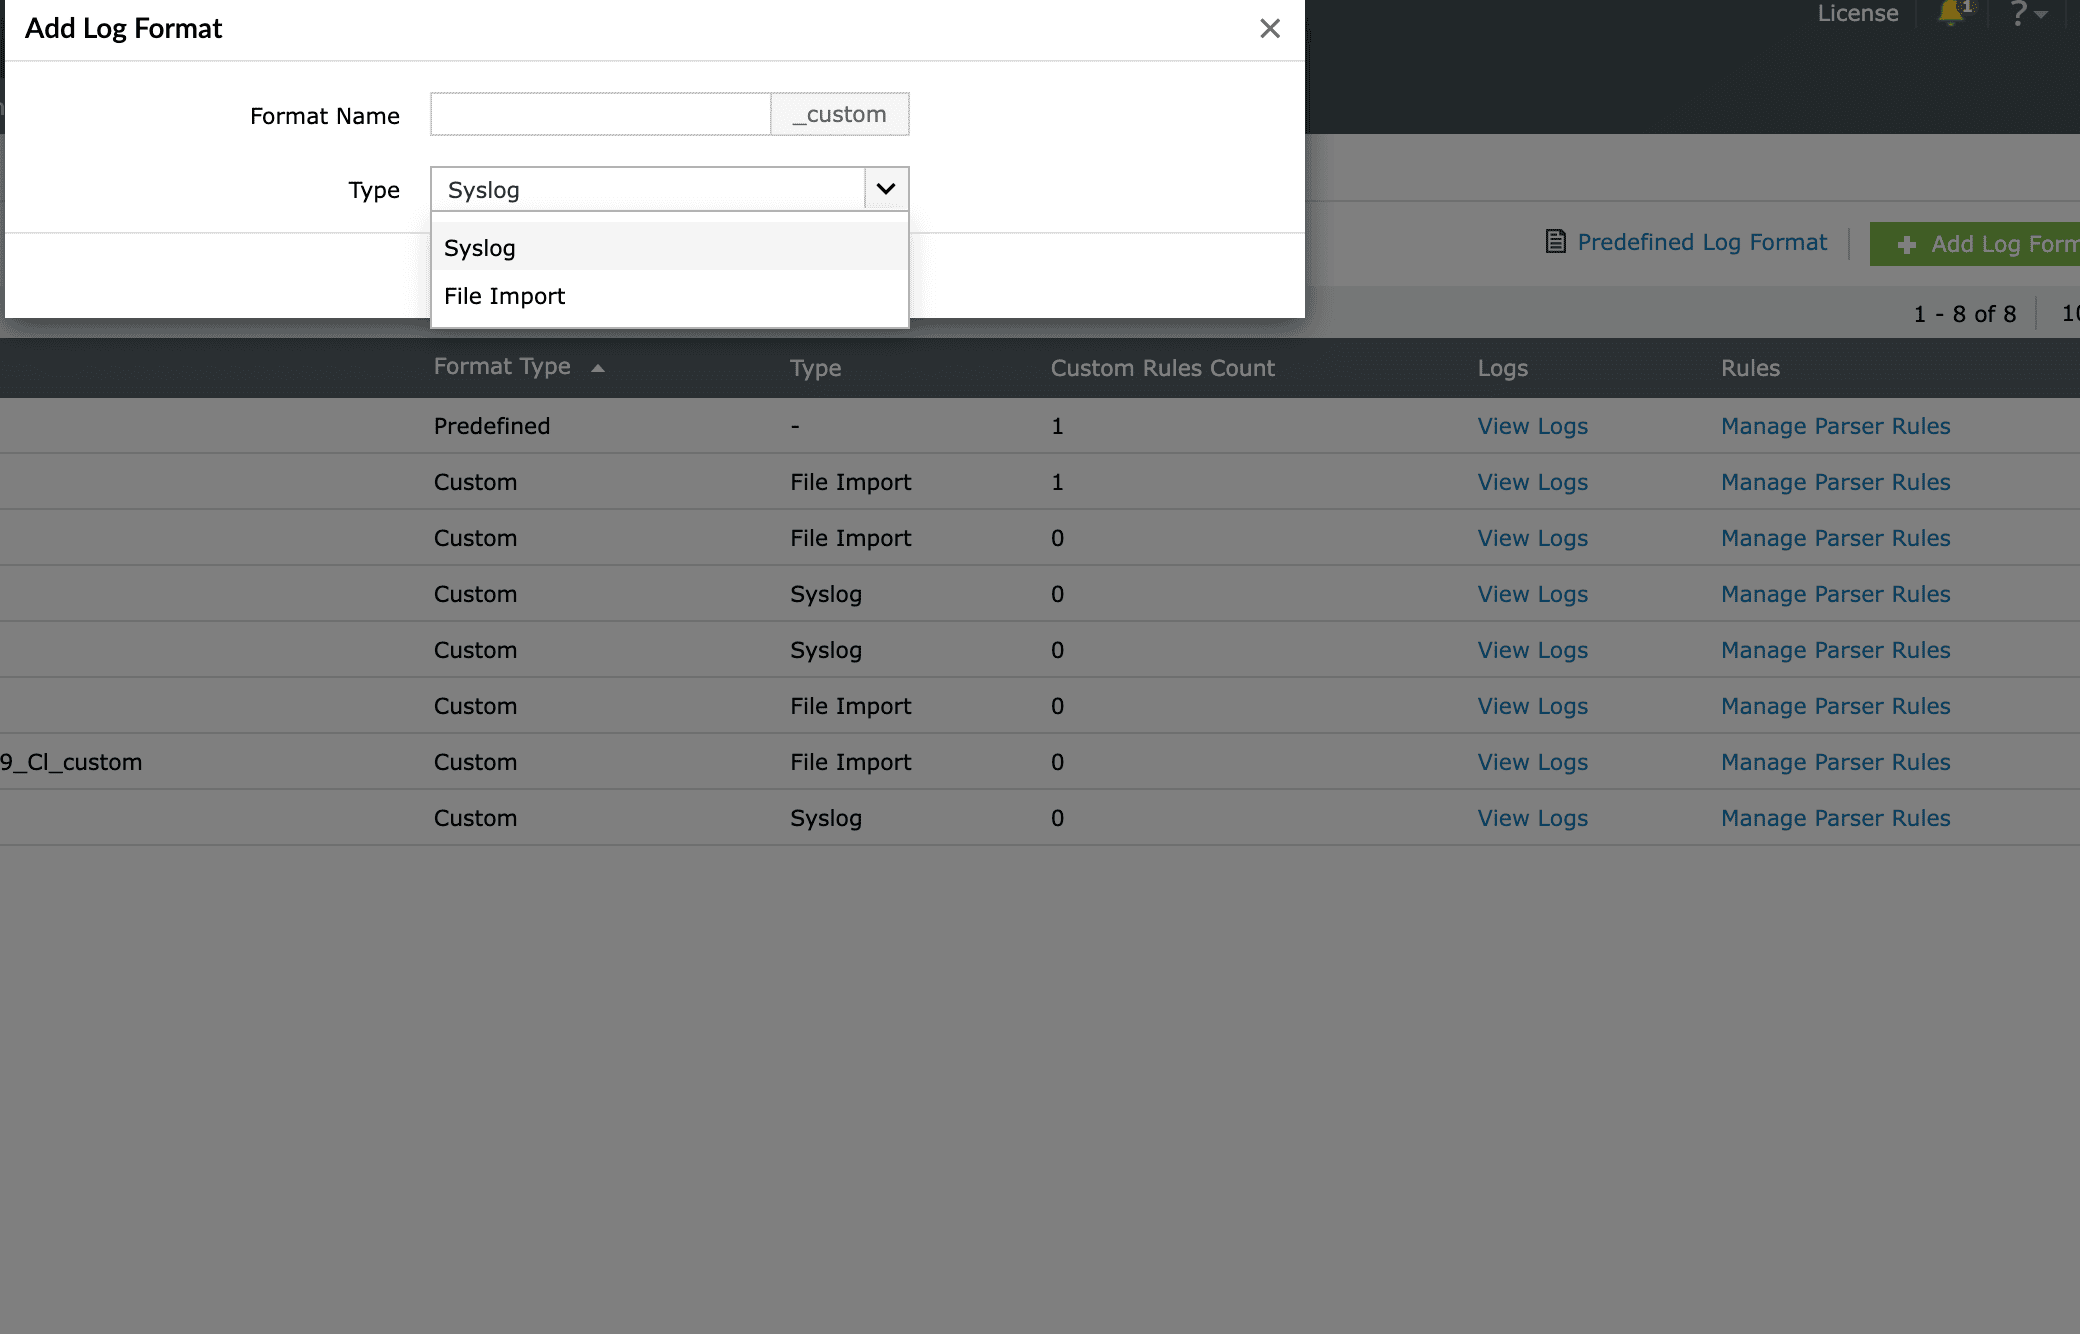This screenshot has height=1334, width=2080.
Task: Click the _custom suffix label
Action: [840, 114]
